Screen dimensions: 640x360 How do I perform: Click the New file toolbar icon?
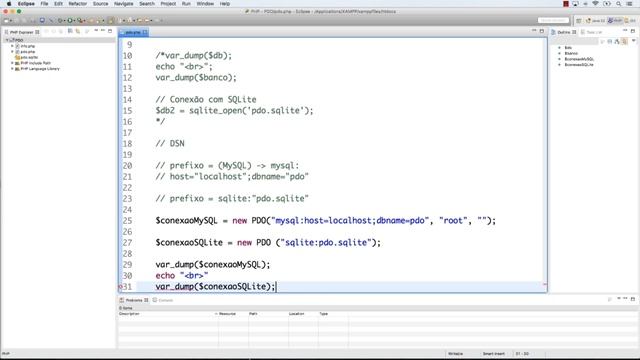click(x=6, y=20)
